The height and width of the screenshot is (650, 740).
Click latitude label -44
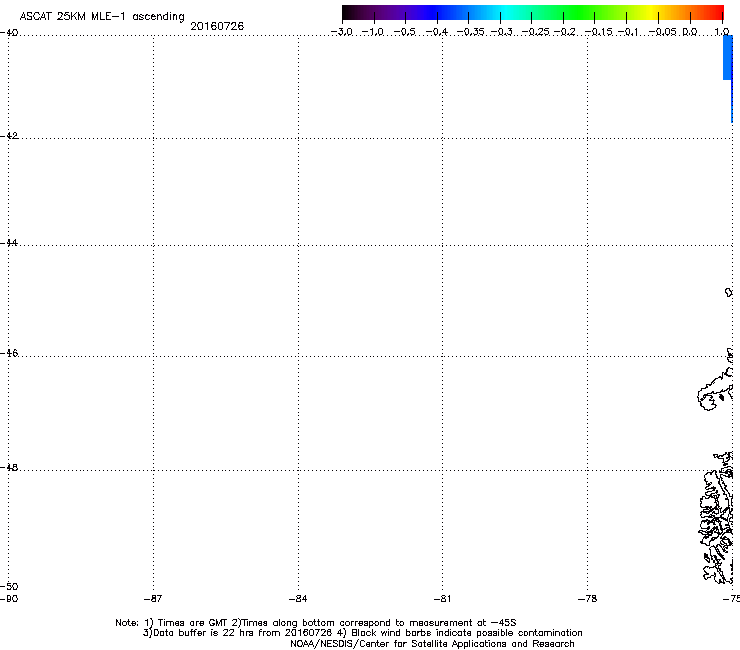pos(9,243)
